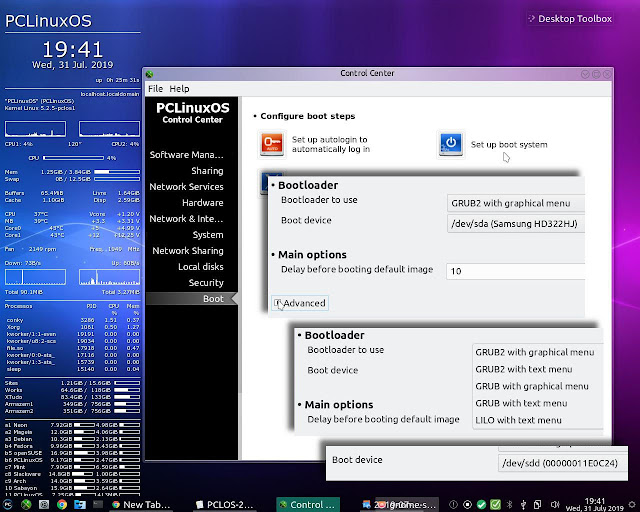
Task: Click the conky Swap usage bar
Action: click(117, 179)
